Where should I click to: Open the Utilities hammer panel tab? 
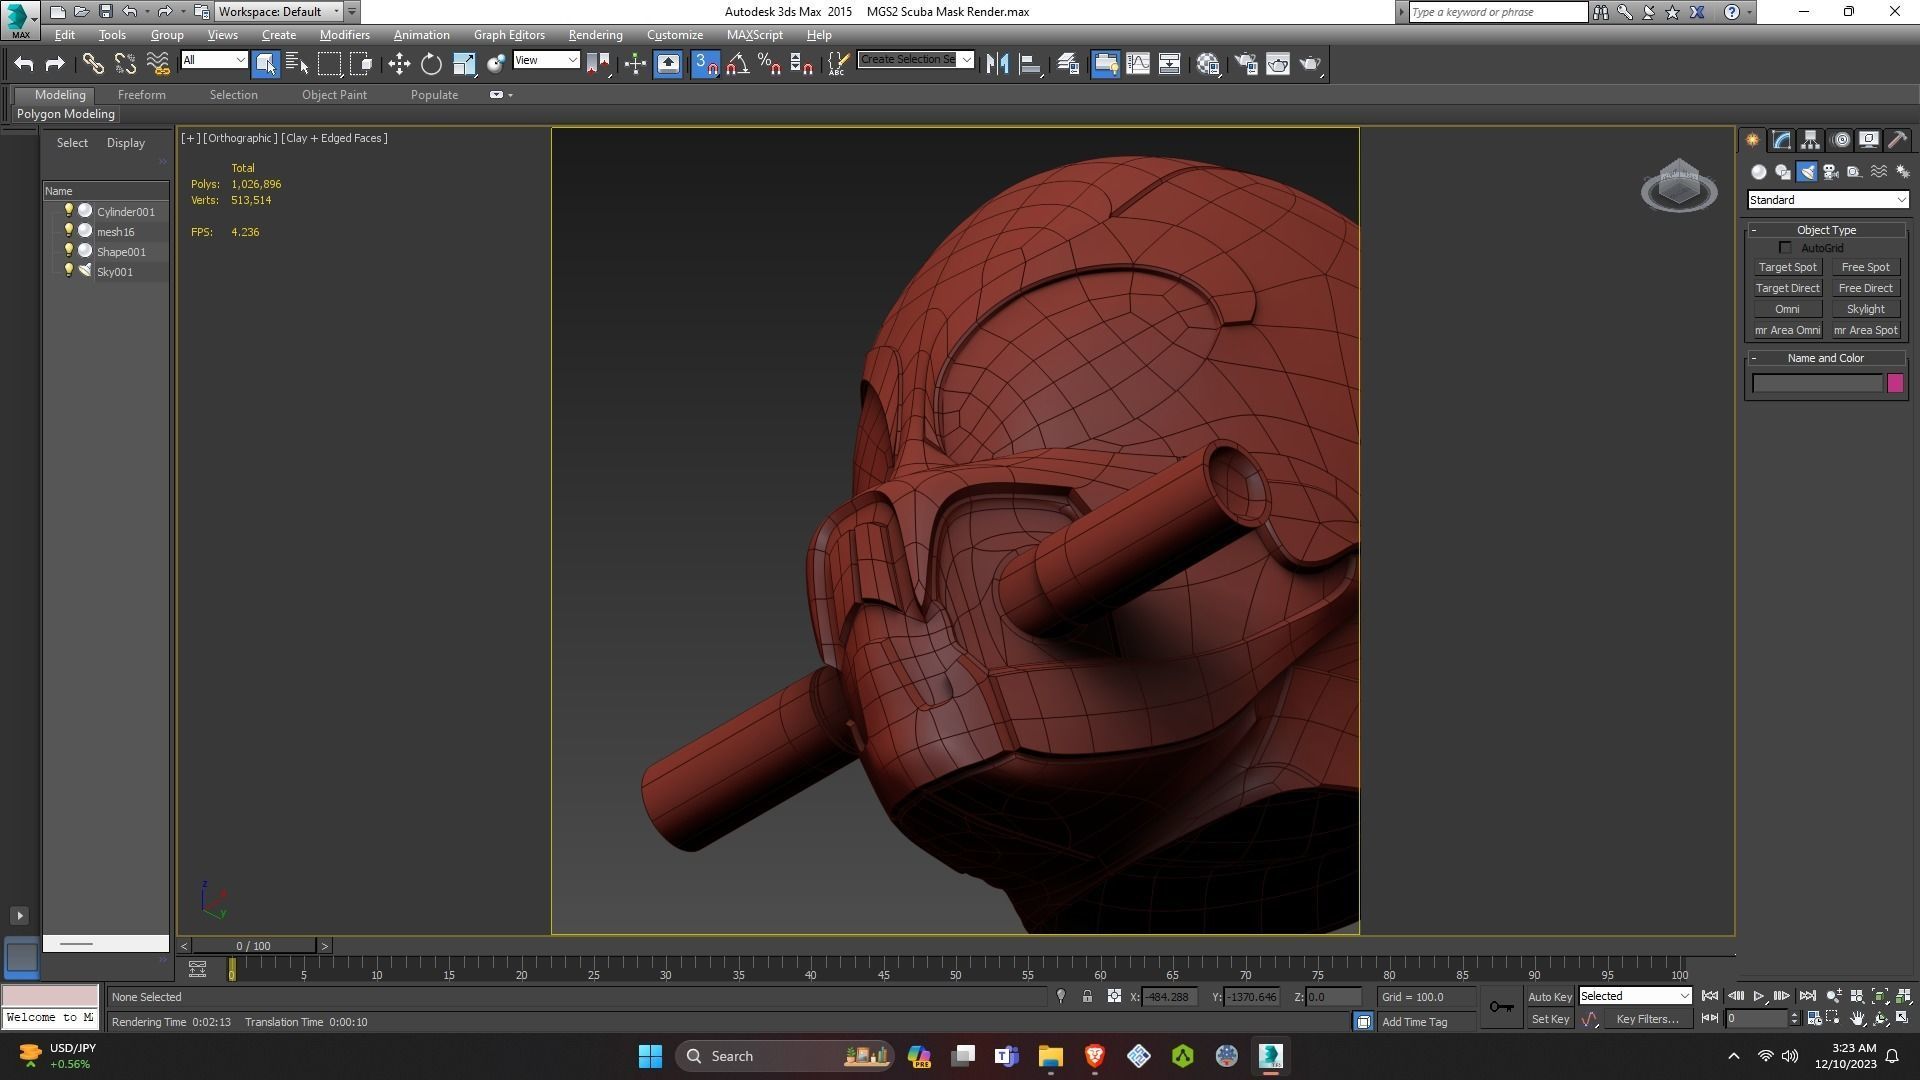pos(1898,140)
